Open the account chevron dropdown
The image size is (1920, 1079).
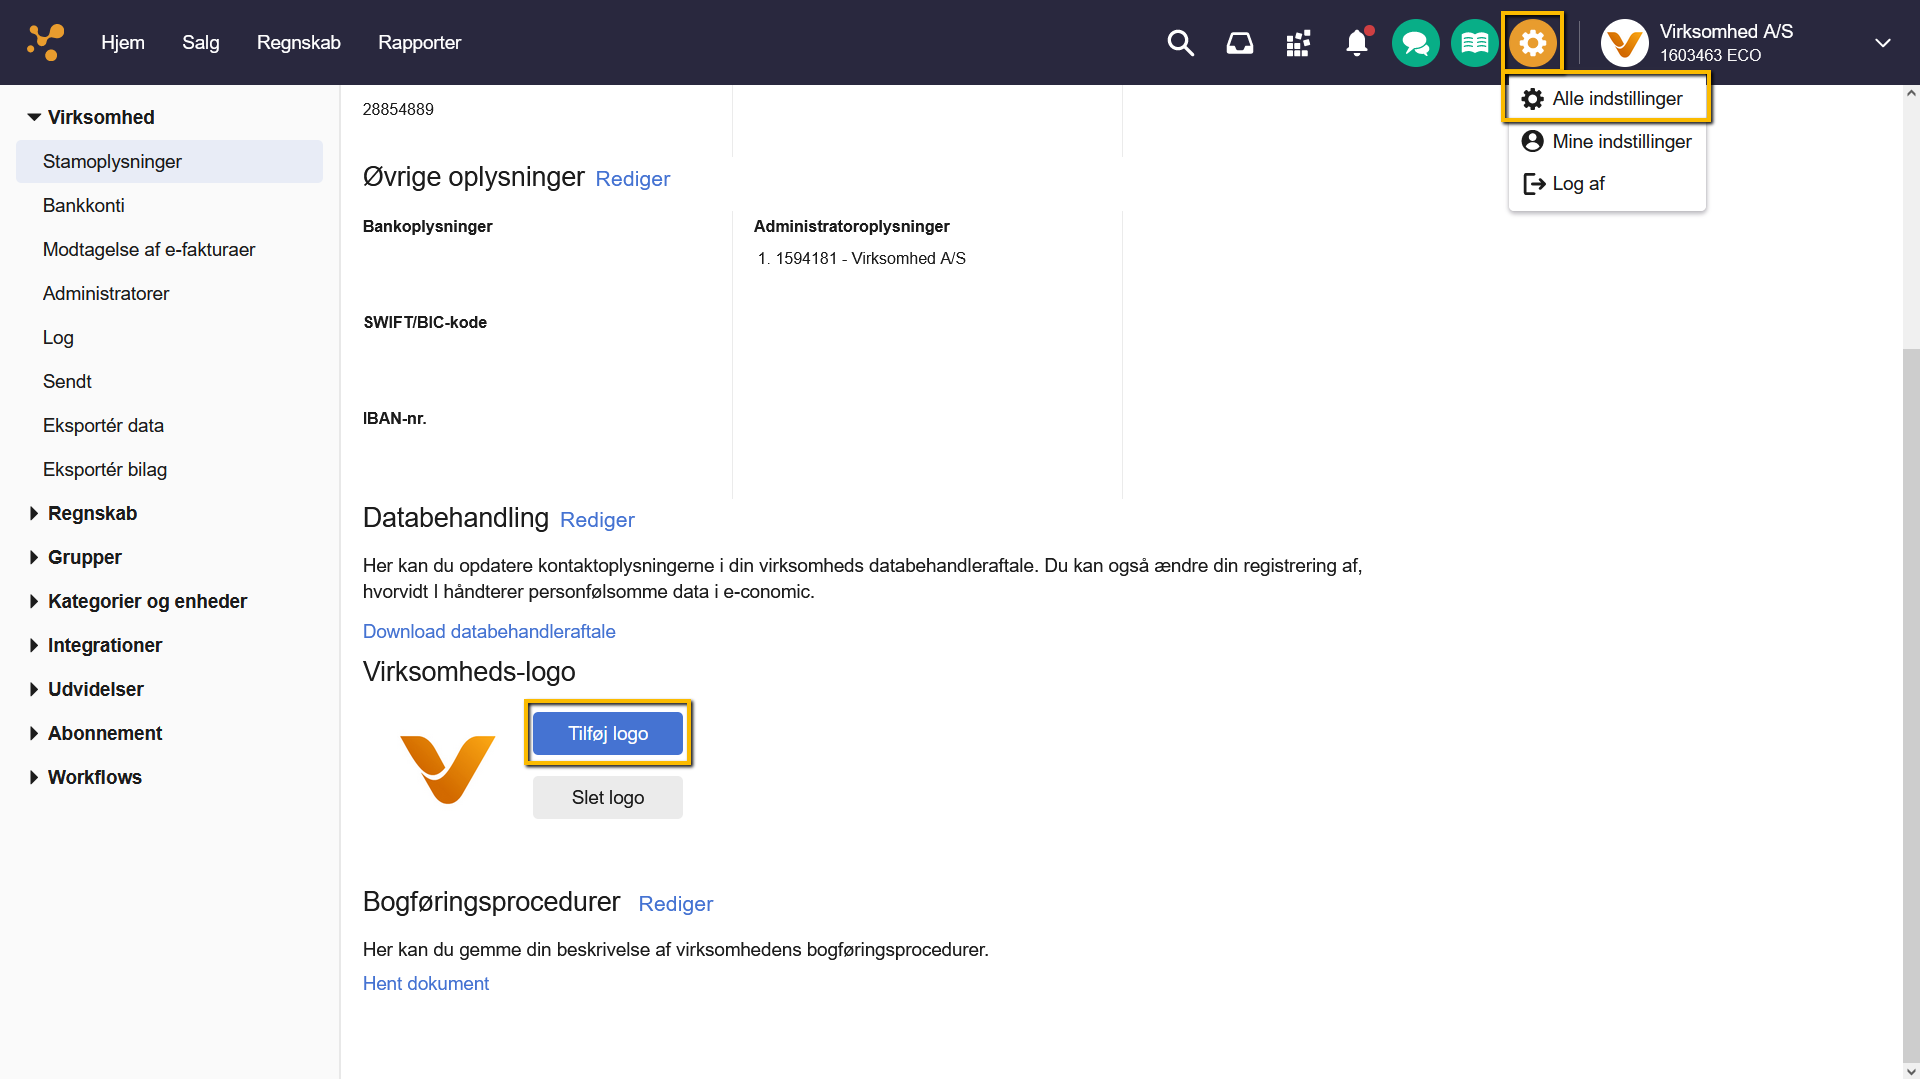[1883, 42]
